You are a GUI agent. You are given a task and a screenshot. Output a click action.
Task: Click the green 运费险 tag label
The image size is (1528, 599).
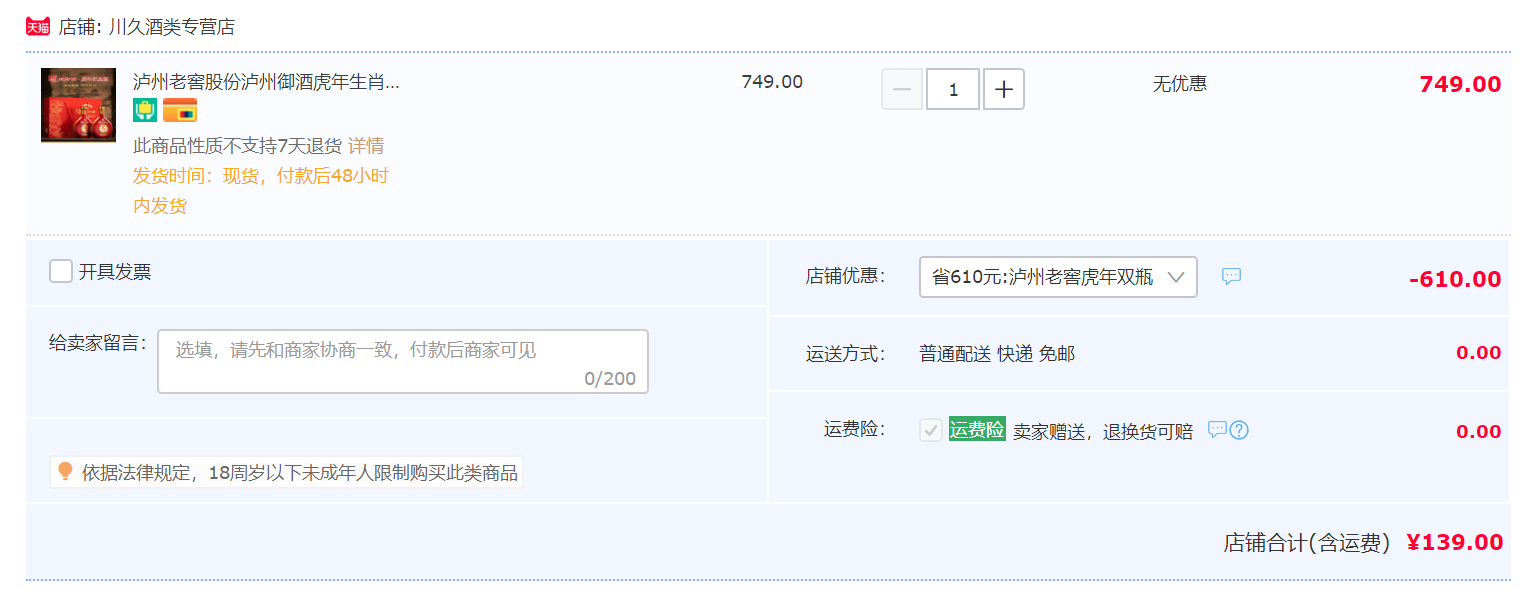(977, 429)
